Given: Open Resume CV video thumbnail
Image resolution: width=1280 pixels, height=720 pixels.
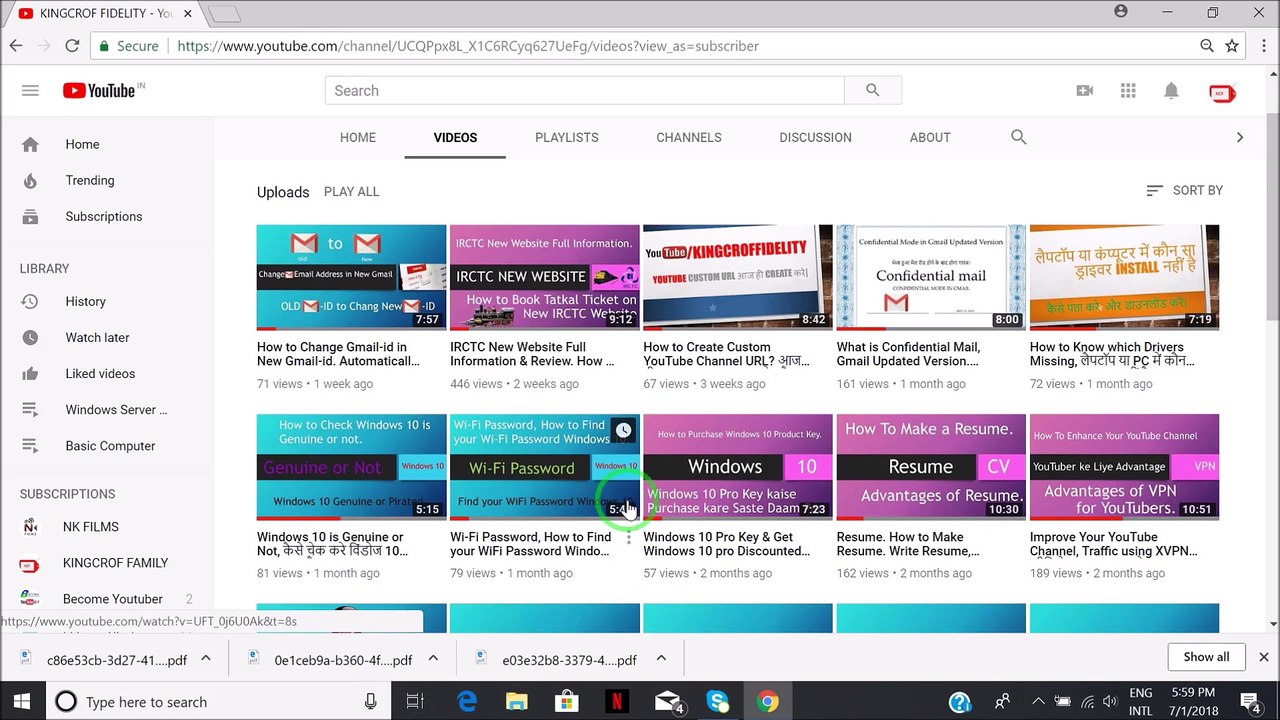Looking at the screenshot, I should tap(931, 467).
